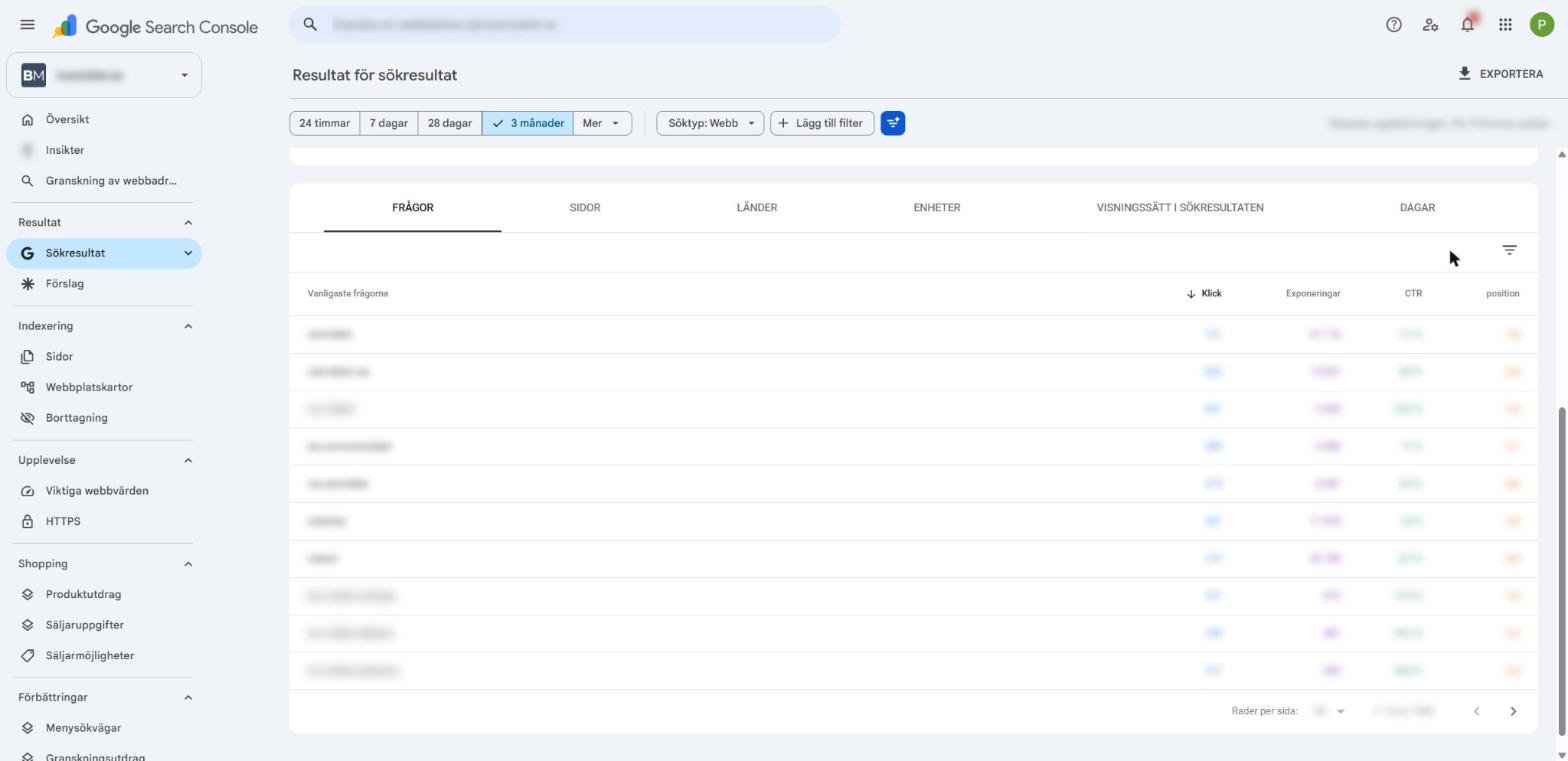
Task: Open Webbplatskartor in the sidebar
Action: [104, 387]
